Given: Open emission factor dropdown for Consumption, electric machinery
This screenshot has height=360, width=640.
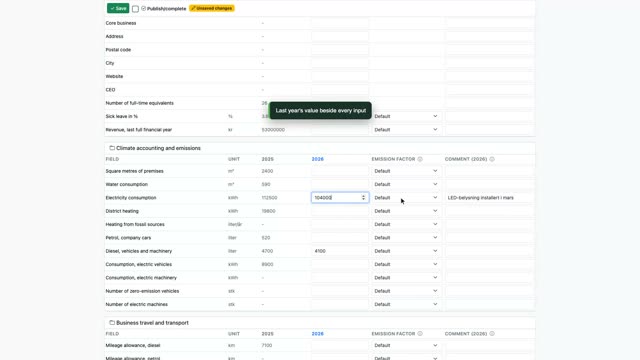Looking at the screenshot, I should pos(406,278).
